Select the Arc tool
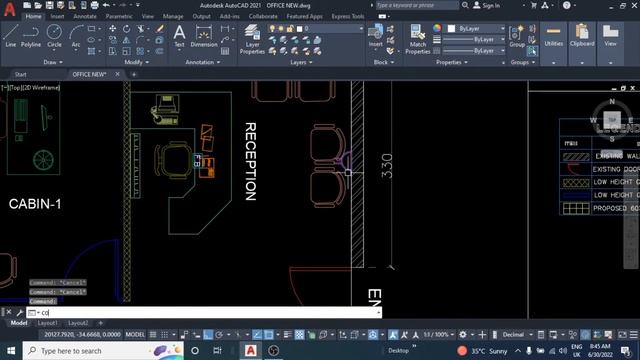This screenshot has height=360, width=640. 76,36
